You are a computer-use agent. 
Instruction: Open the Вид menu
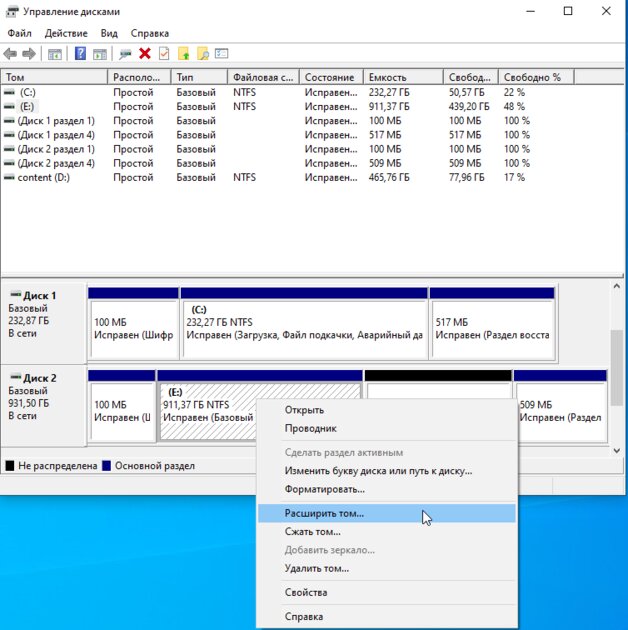click(109, 33)
